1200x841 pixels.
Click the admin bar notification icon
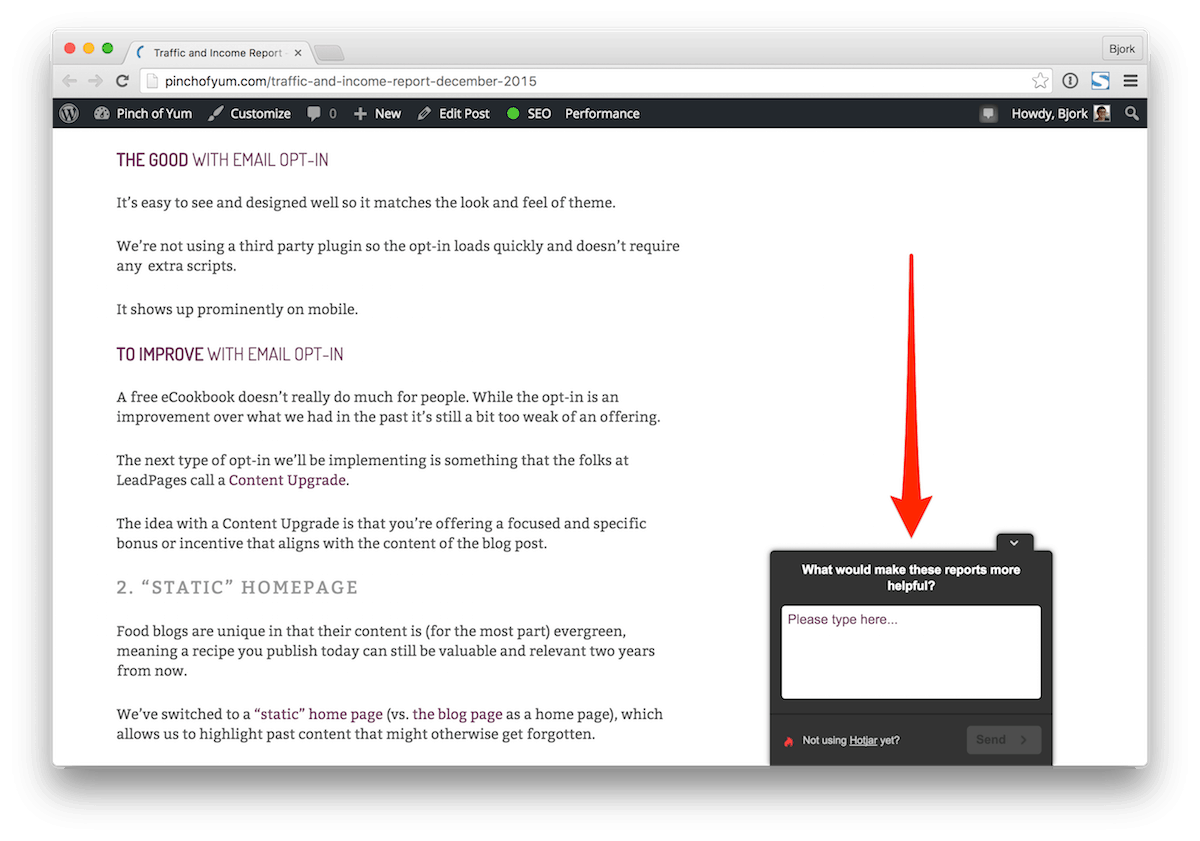pyautogui.click(x=988, y=114)
